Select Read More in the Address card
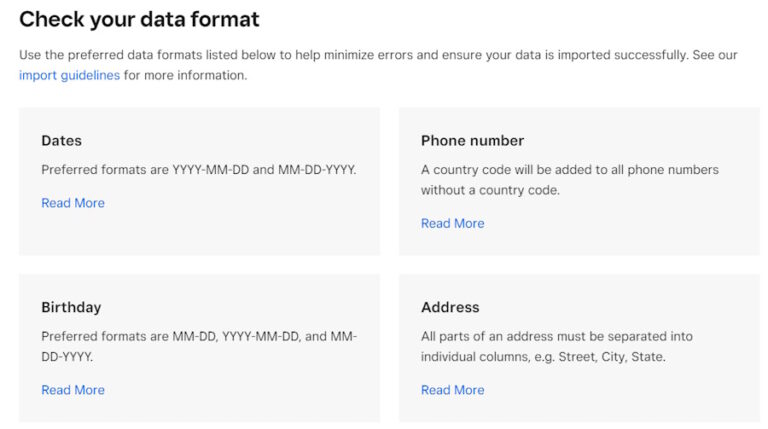 (x=452, y=390)
